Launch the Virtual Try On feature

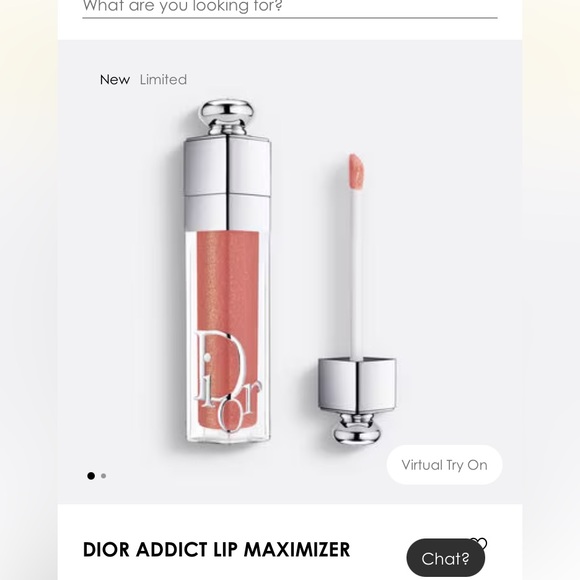point(444,465)
